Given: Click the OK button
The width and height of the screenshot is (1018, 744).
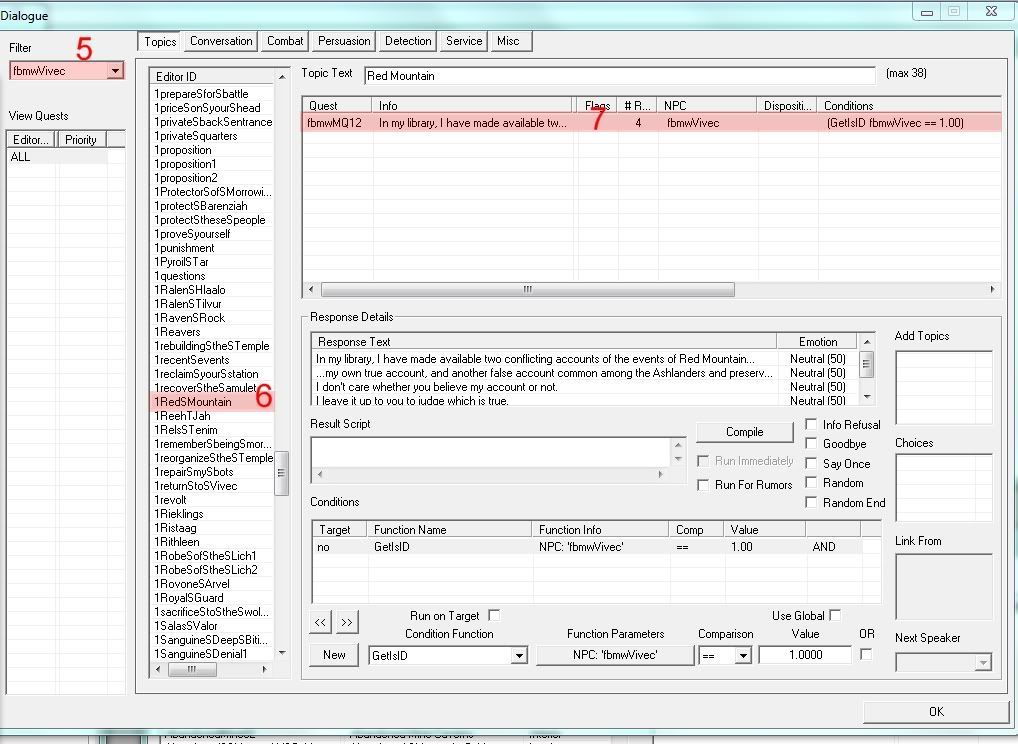Looking at the screenshot, I should pyautogui.click(x=935, y=711).
